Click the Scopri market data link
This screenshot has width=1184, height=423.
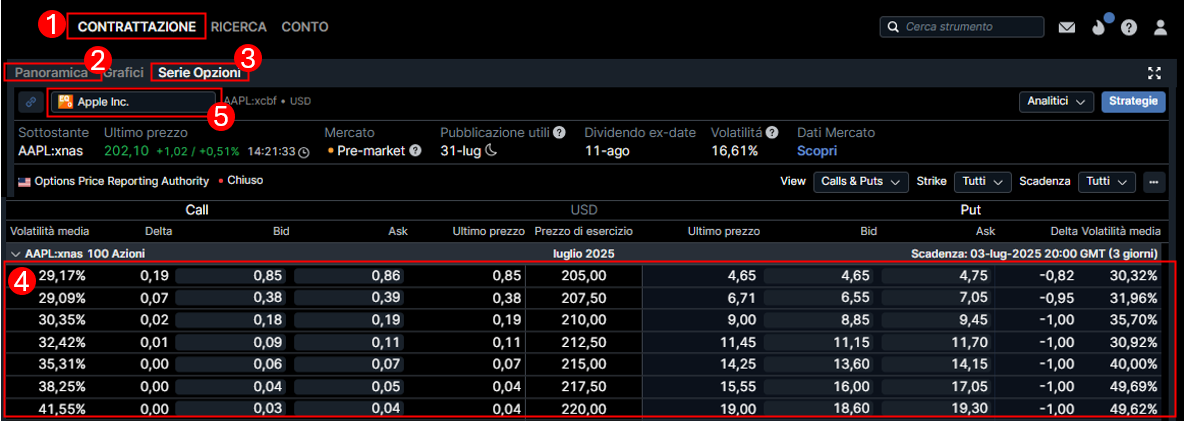point(817,151)
